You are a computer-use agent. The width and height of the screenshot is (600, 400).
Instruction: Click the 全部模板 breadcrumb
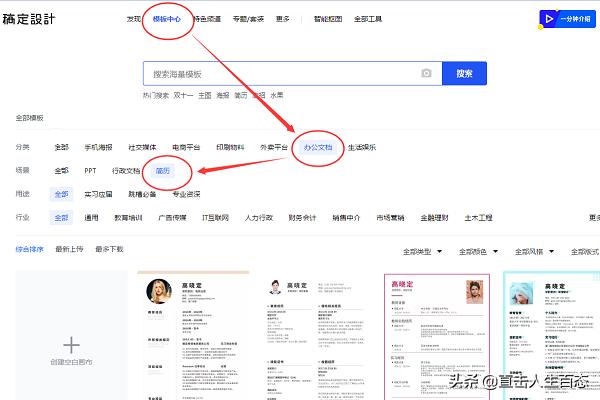coord(29,118)
